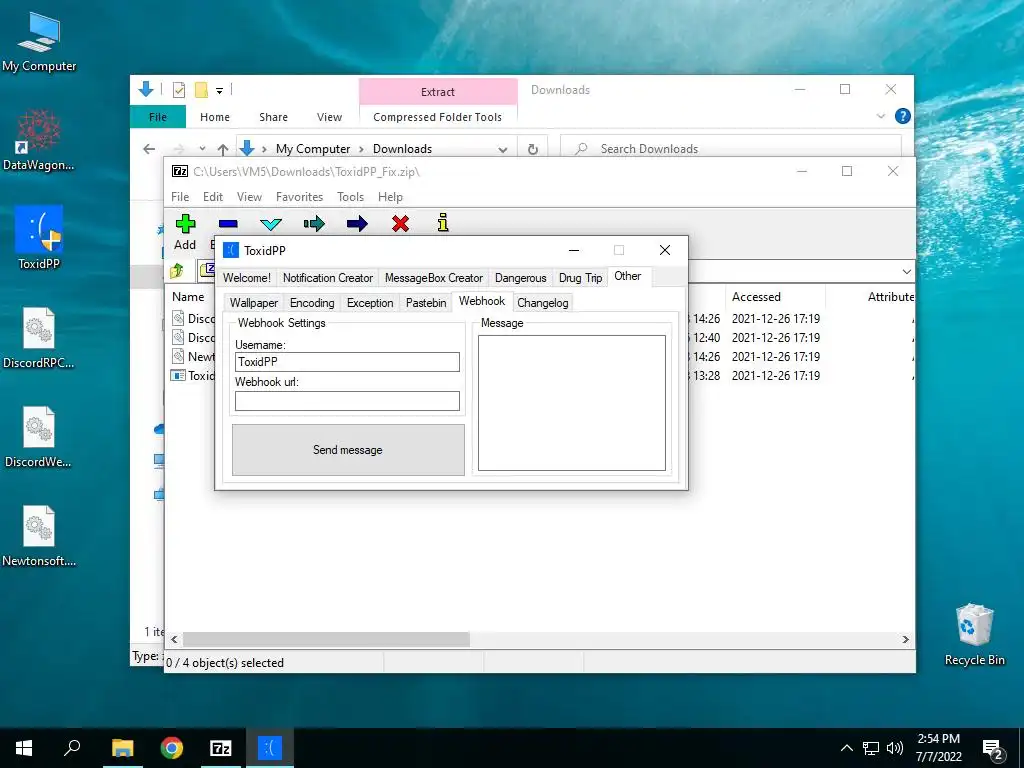Click the 7-Zip up-folder icon
Screen dimensions: 1024x768
(177, 270)
